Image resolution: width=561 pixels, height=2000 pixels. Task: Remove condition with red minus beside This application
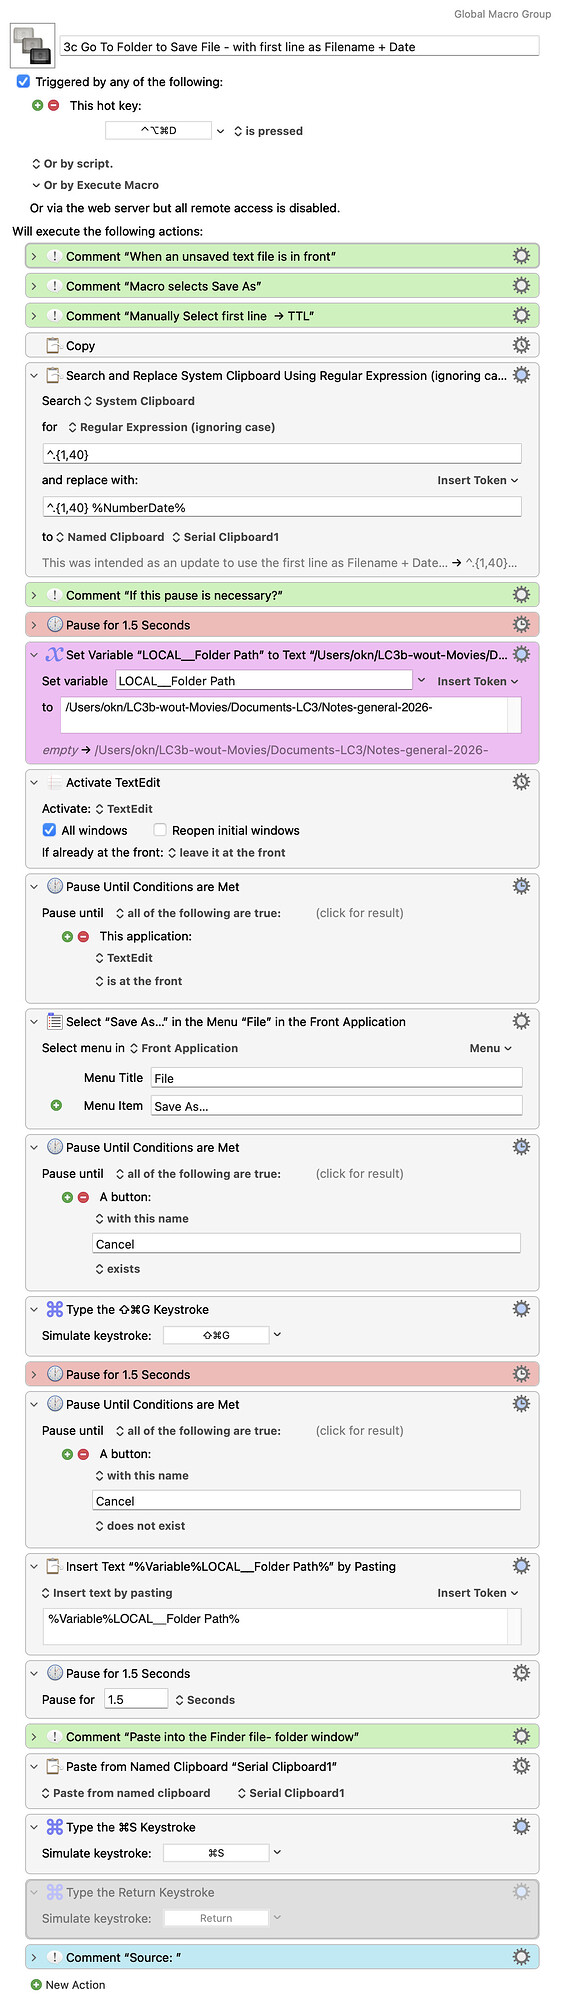coord(84,936)
